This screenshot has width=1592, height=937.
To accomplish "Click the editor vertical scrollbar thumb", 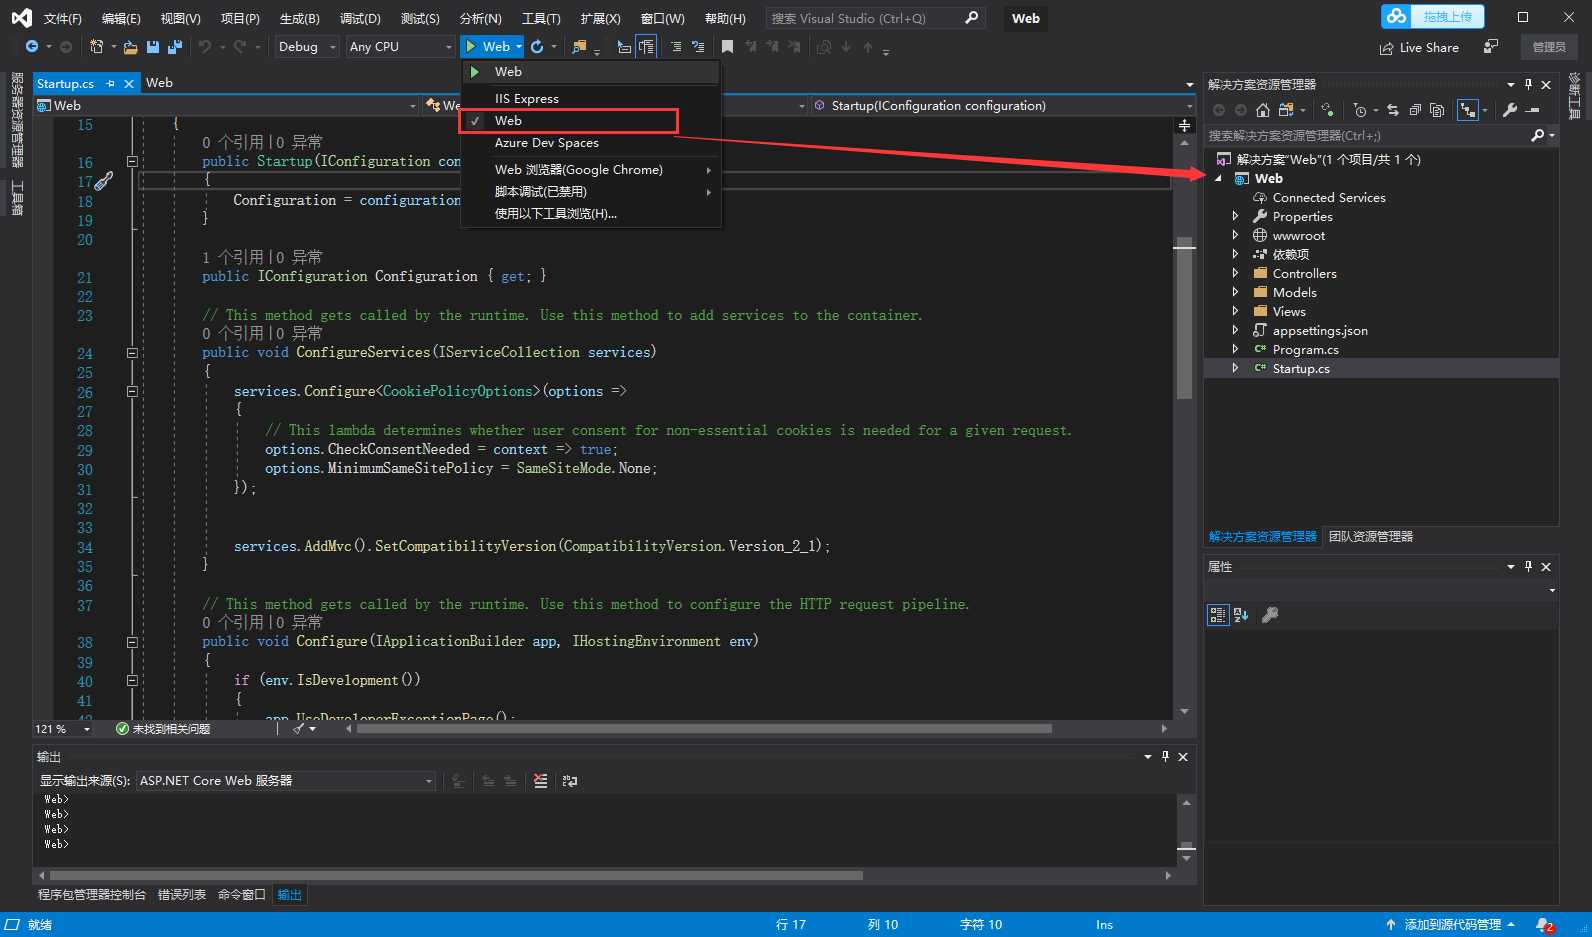I will click(1185, 318).
